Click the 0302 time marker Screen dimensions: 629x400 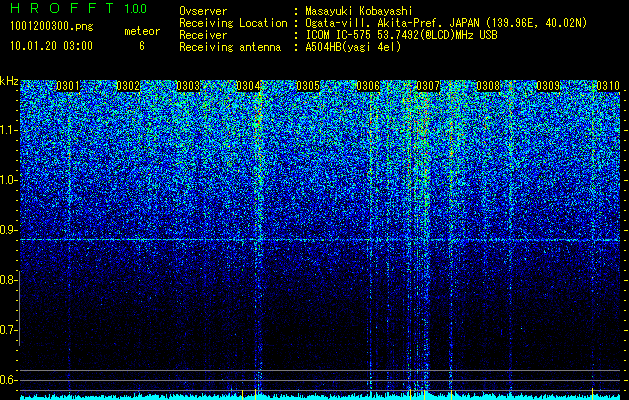[x=128, y=86]
